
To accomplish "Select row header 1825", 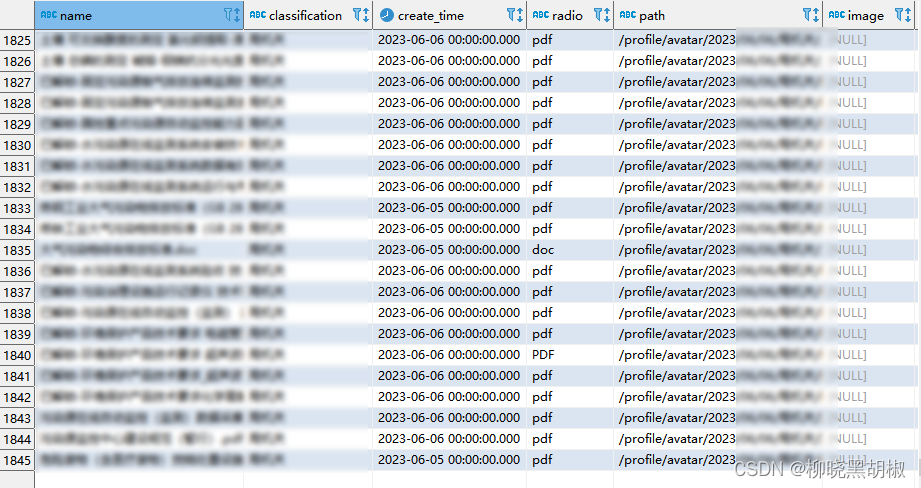I will [17, 40].
